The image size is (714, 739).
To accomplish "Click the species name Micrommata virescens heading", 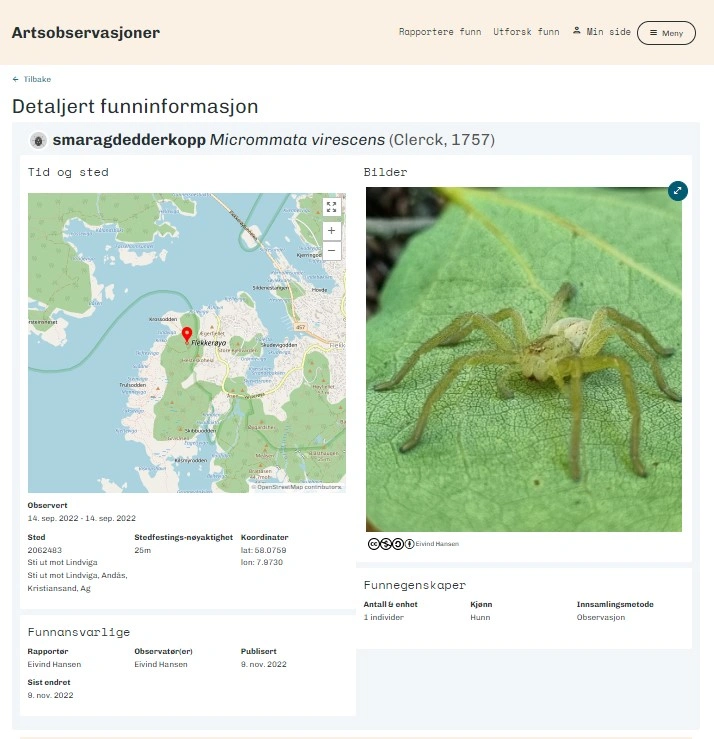I will pos(297,140).
